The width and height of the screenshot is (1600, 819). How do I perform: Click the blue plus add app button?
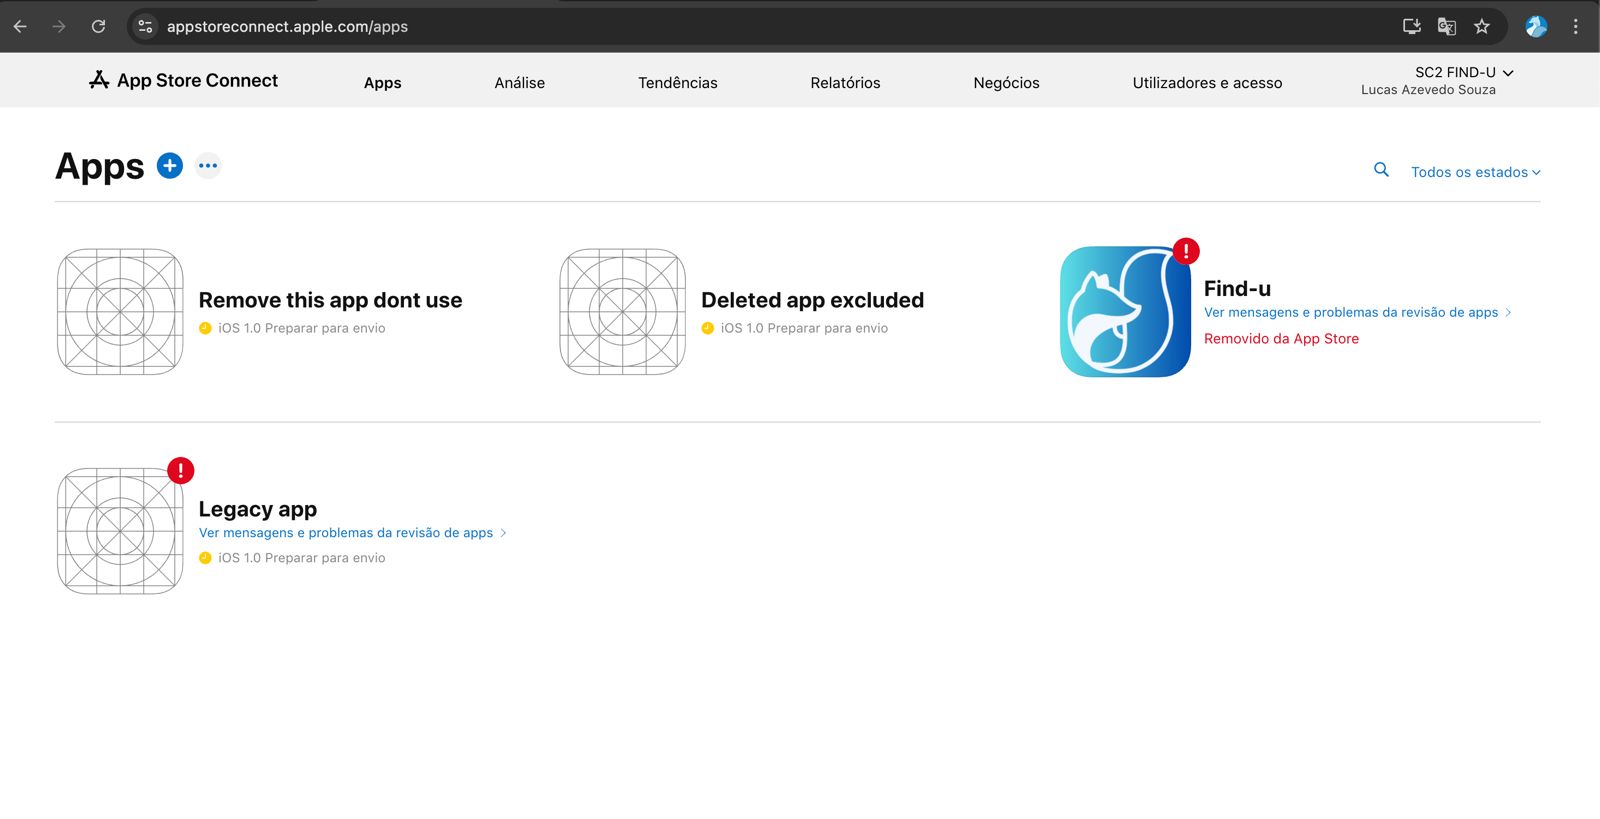170,166
